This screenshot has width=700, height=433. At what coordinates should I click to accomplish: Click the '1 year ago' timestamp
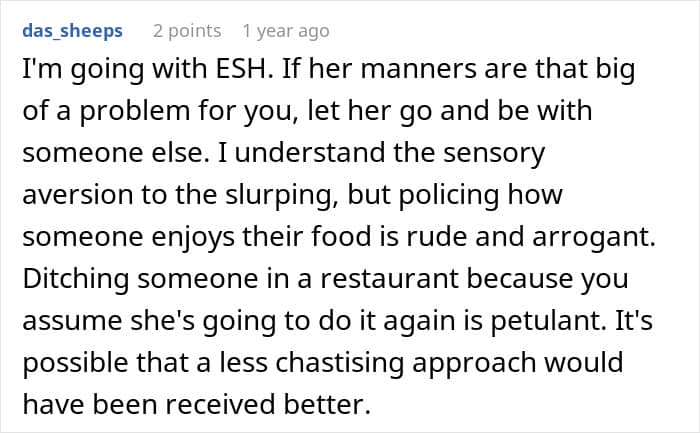286,31
